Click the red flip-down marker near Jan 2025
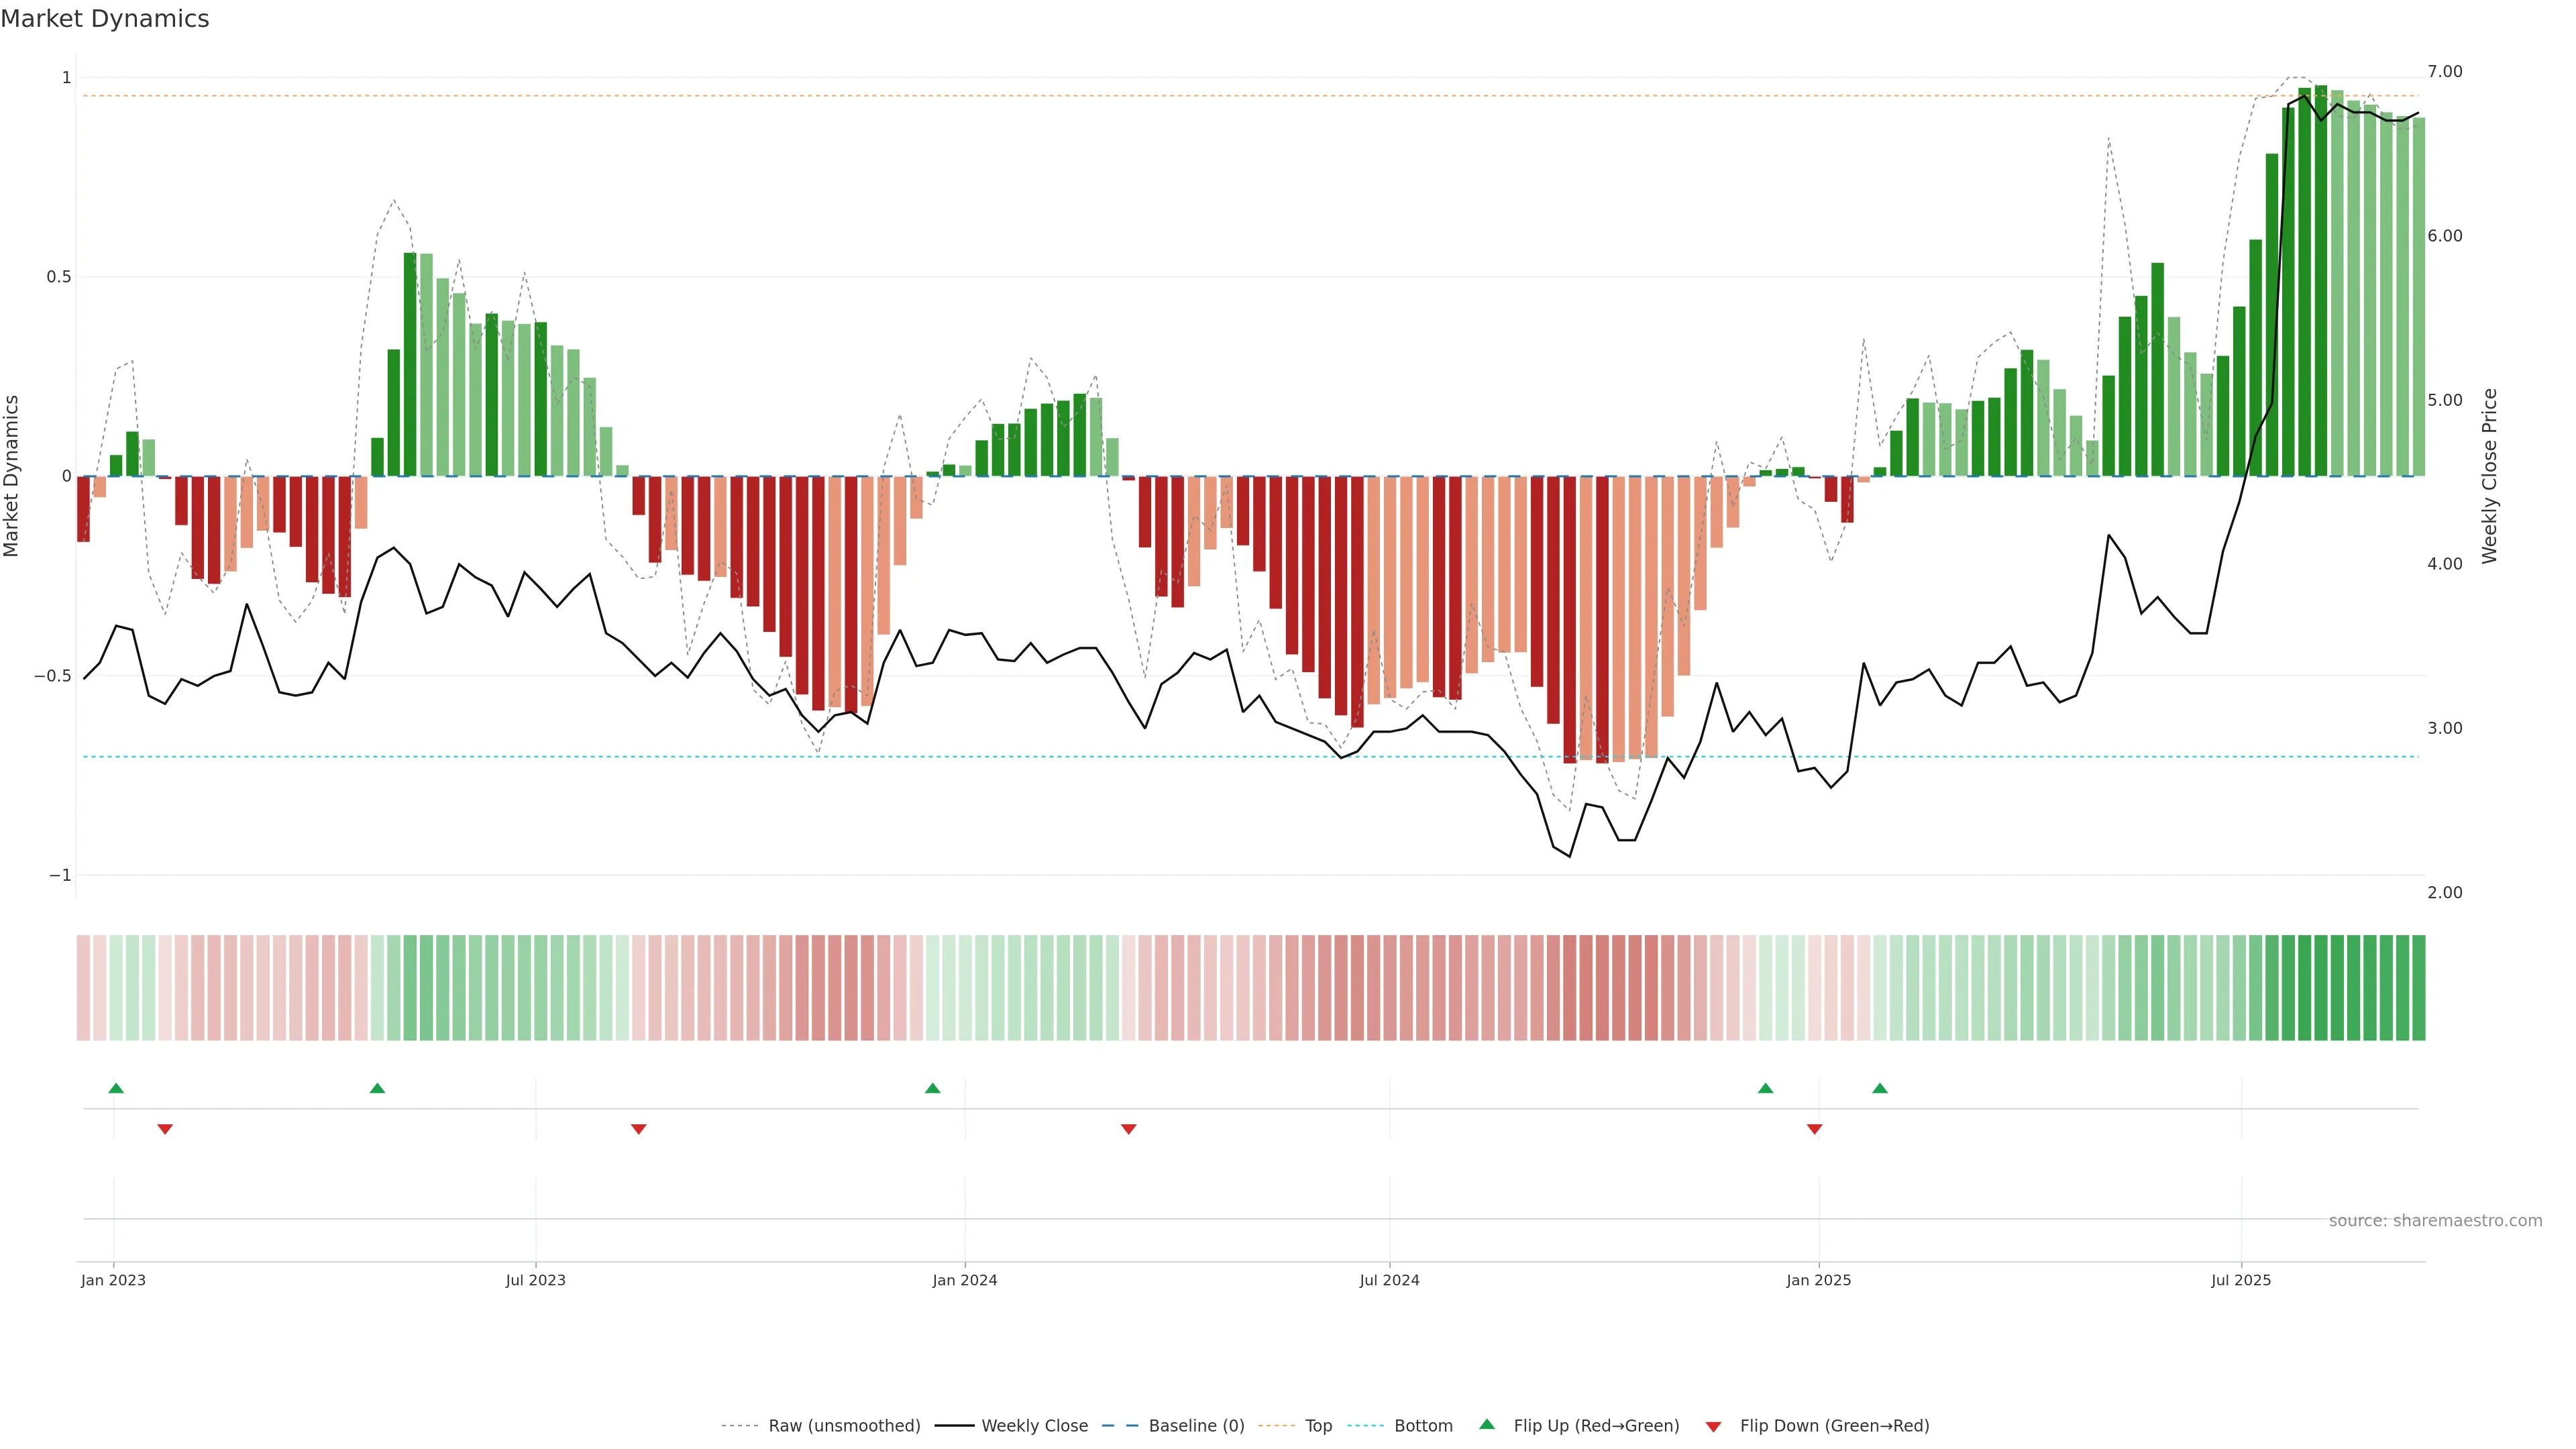 [1814, 1129]
